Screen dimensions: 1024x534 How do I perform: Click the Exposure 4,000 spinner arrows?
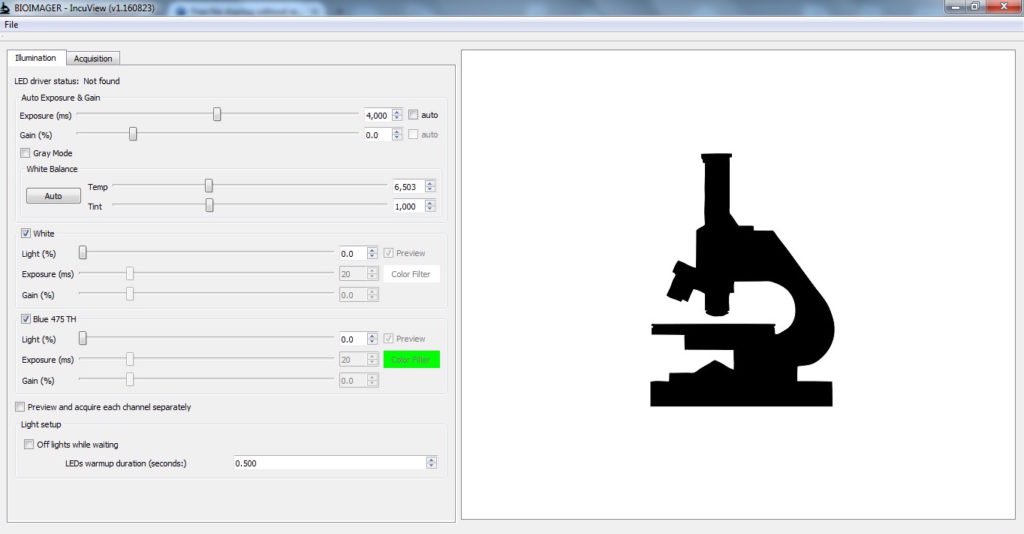point(397,116)
